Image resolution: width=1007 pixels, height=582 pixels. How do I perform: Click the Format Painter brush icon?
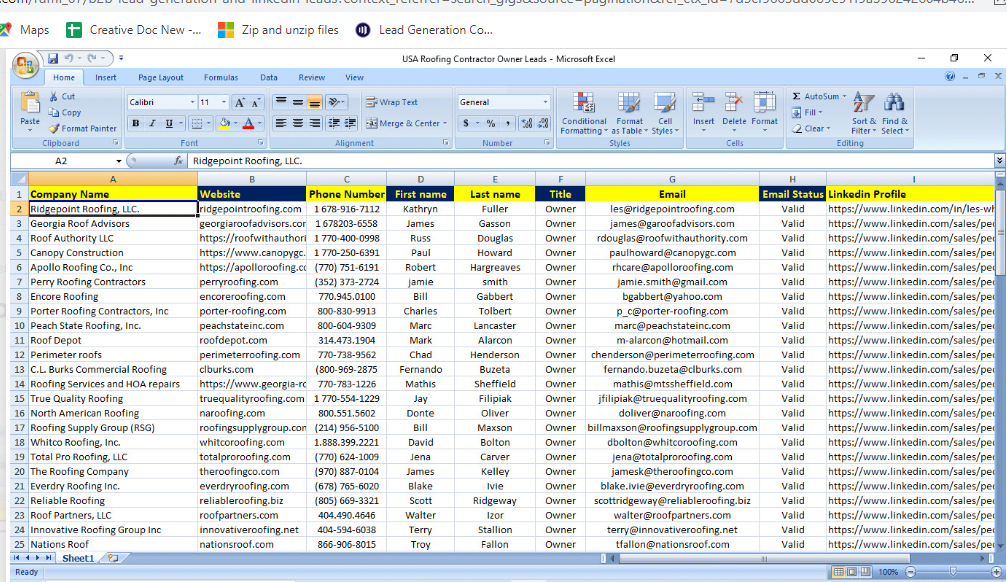coord(55,128)
